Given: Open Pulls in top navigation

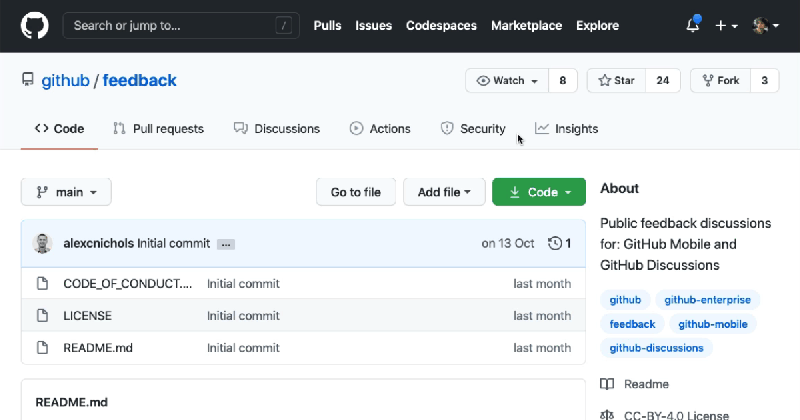Looking at the screenshot, I should click(x=328, y=26).
